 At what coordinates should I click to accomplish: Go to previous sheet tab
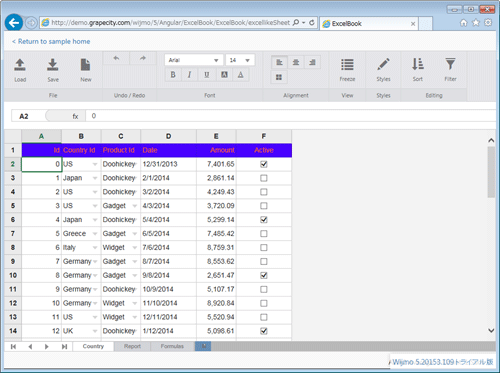click(30, 347)
